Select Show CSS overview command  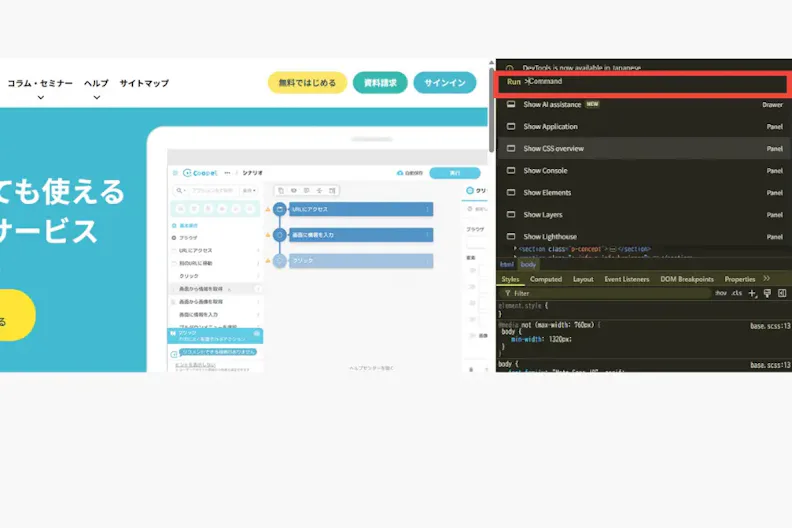pos(644,149)
